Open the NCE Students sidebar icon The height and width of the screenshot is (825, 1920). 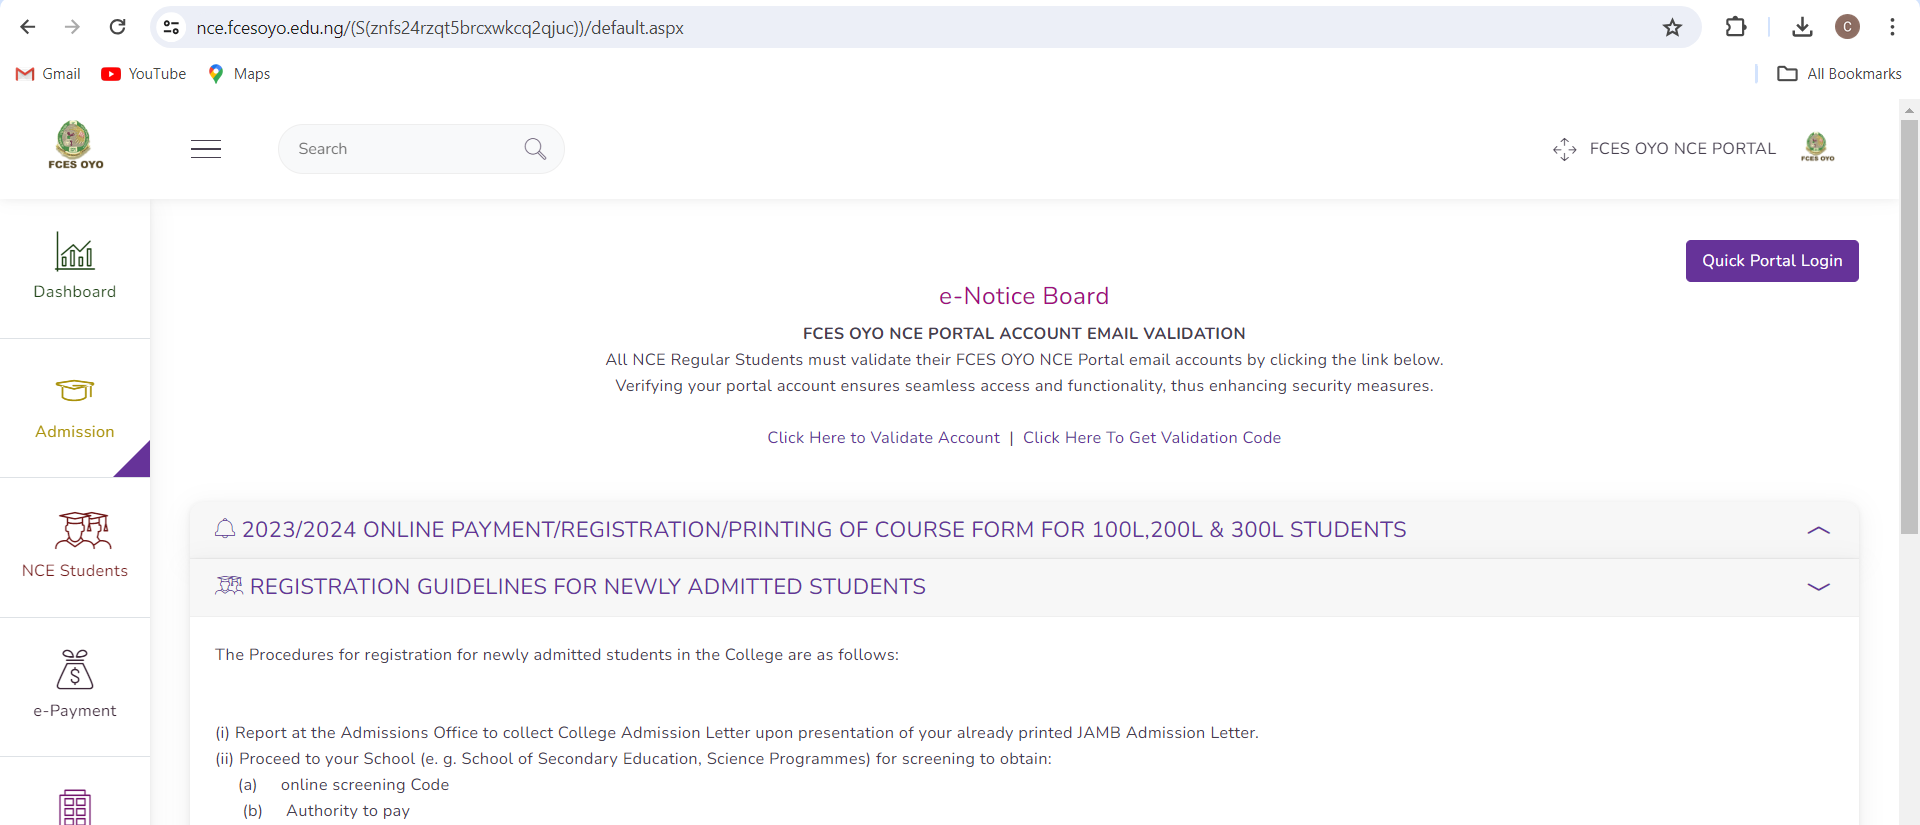[82, 530]
